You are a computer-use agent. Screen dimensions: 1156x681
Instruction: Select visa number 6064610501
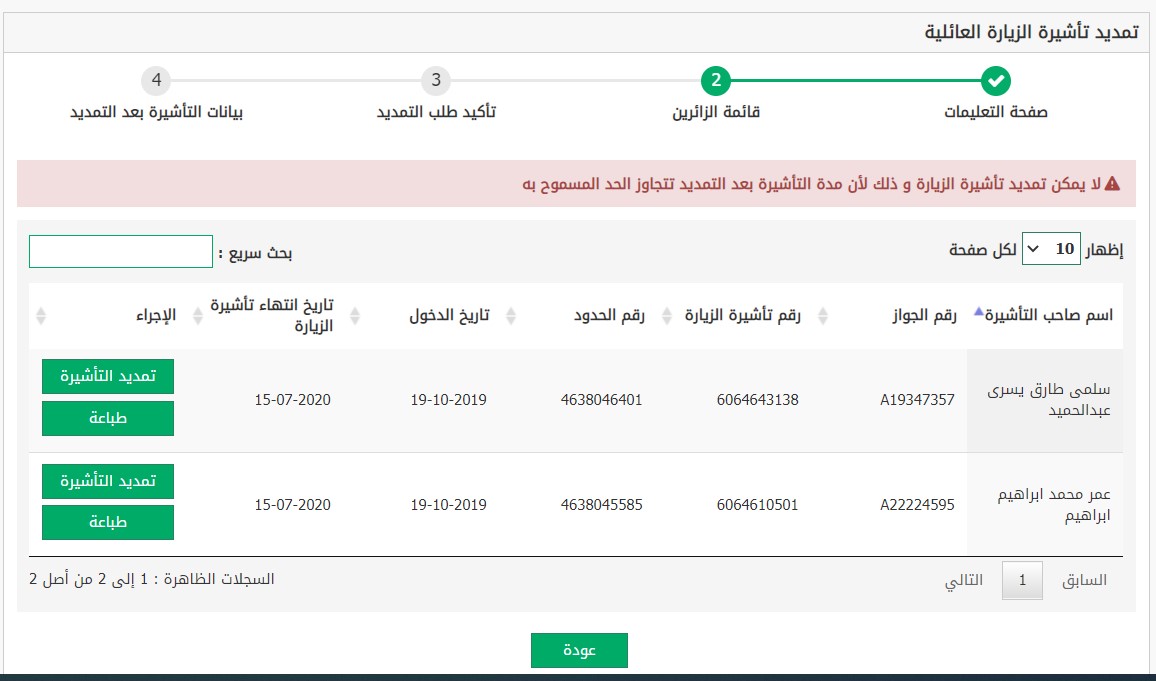click(757, 505)
